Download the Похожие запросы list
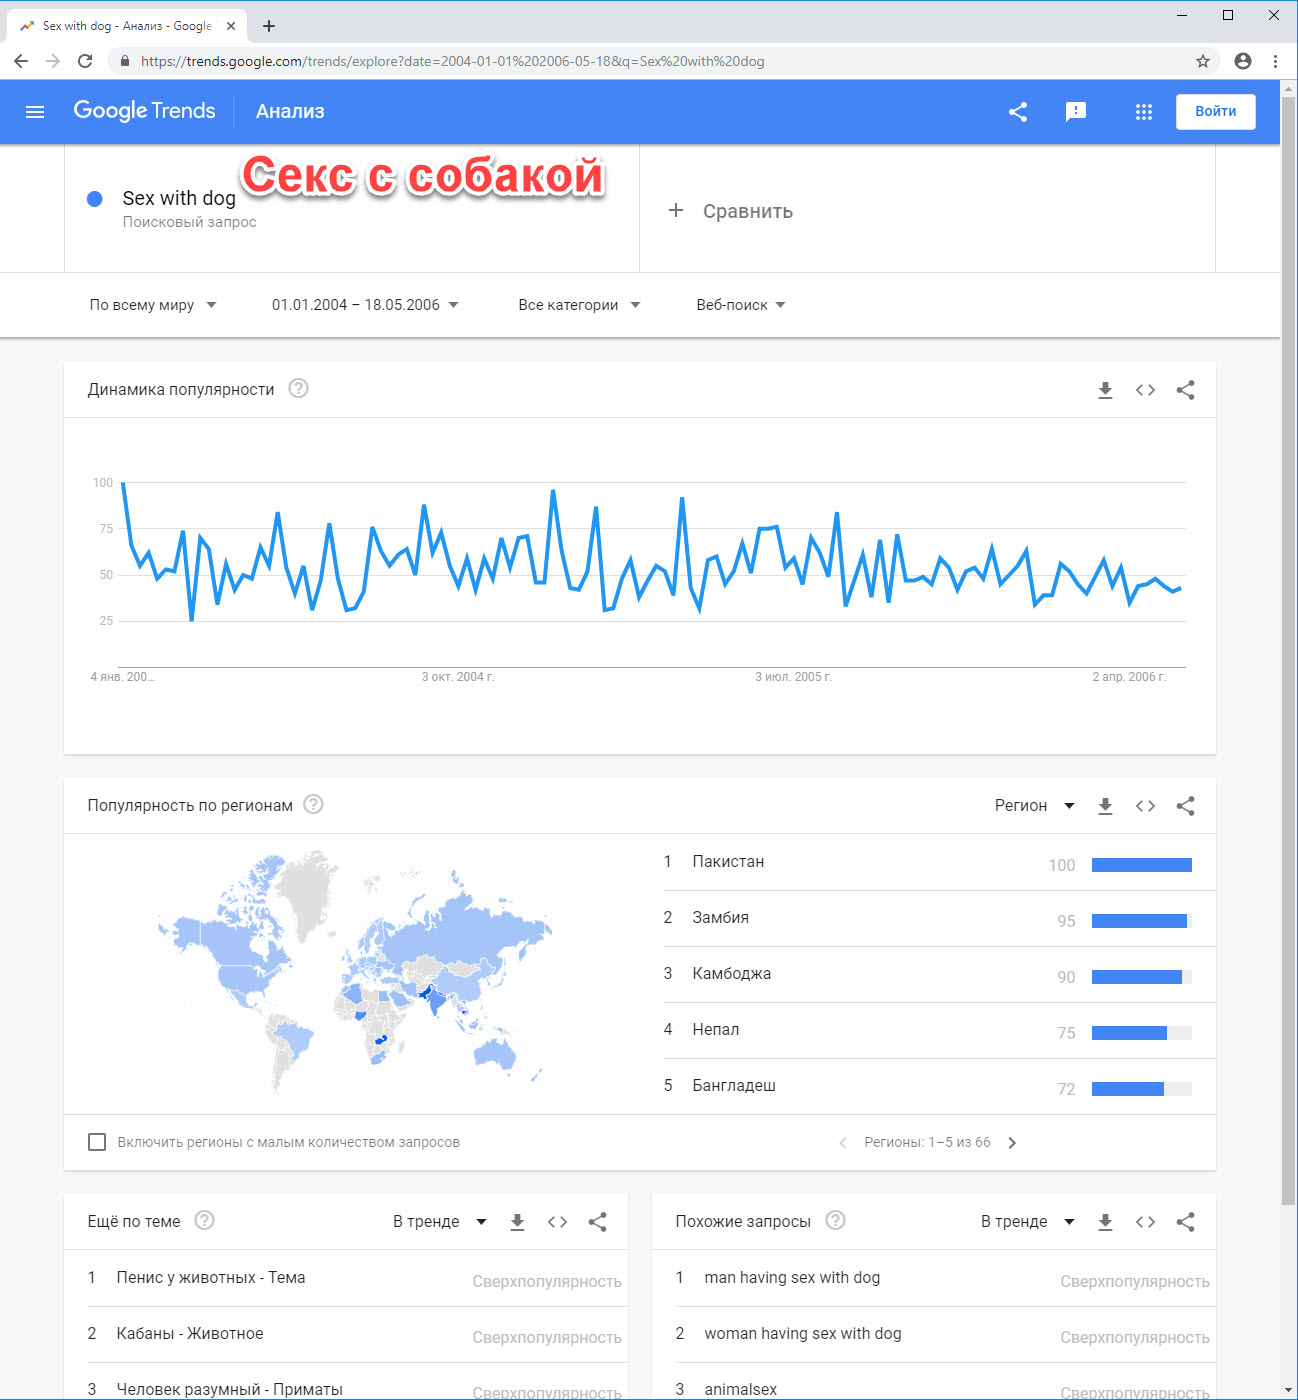1298x1400 pixels. point(1105,1222)
